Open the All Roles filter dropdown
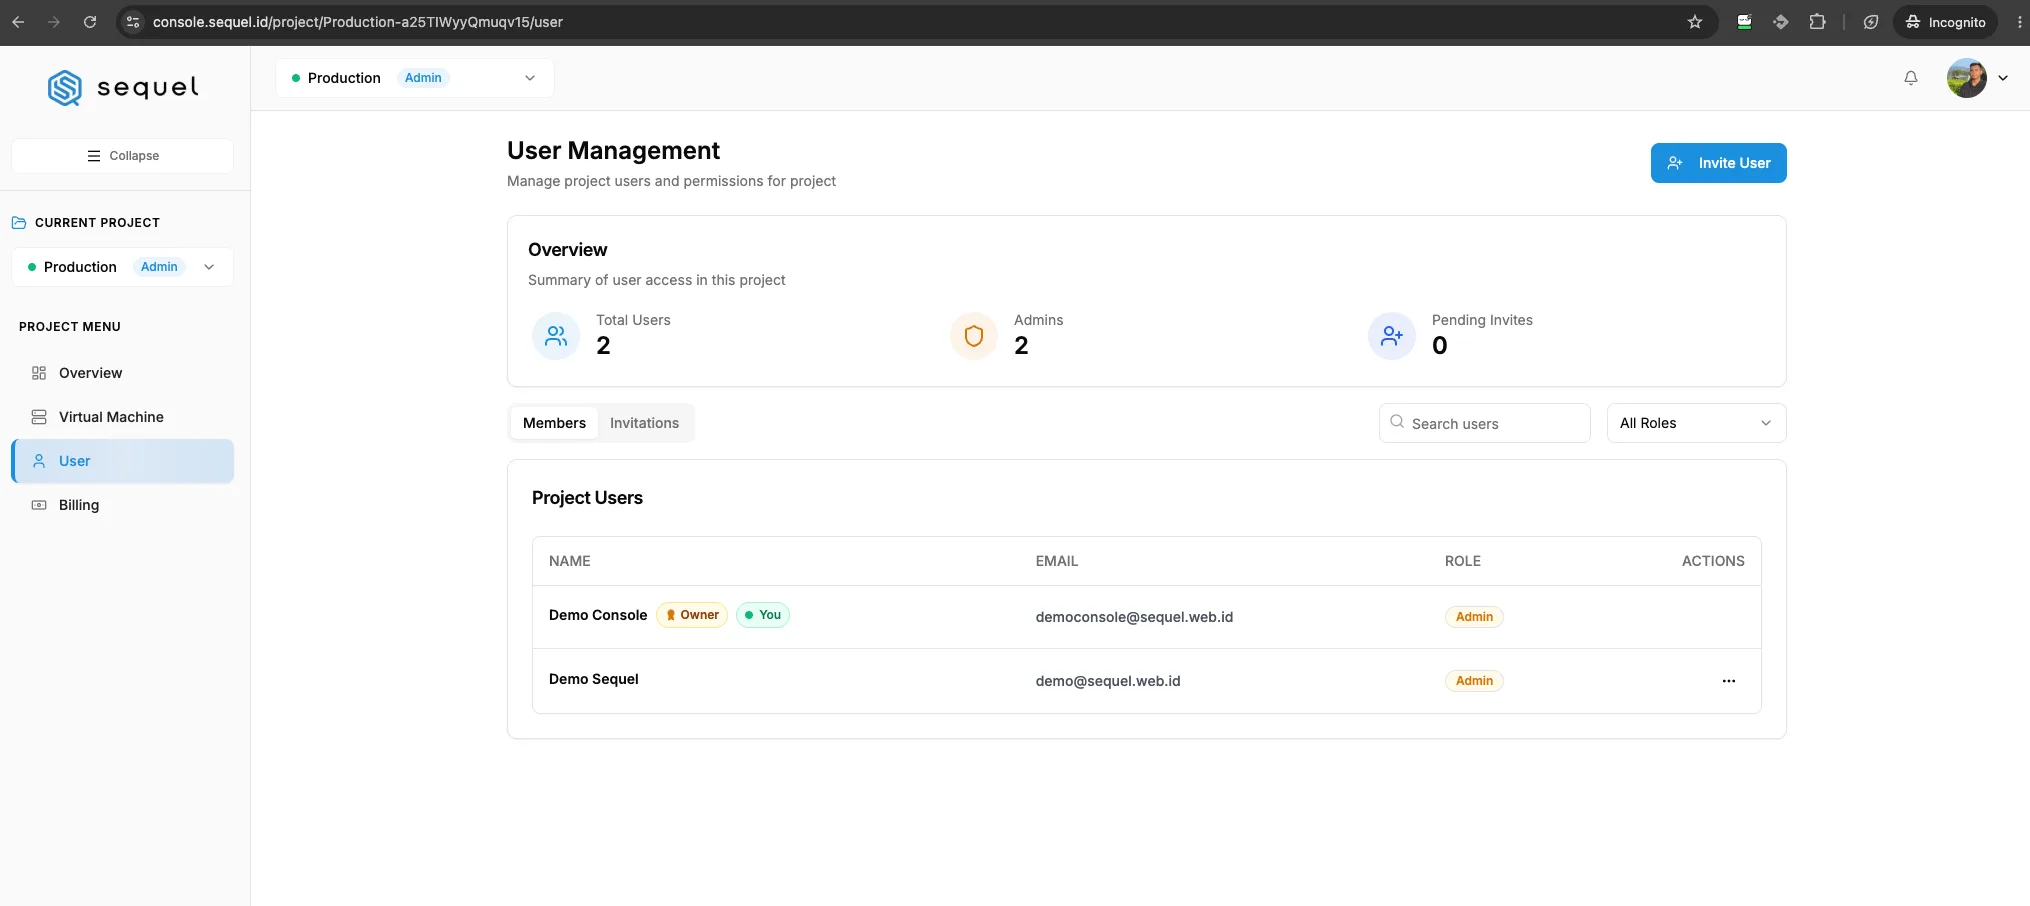 pos(1696,423)
